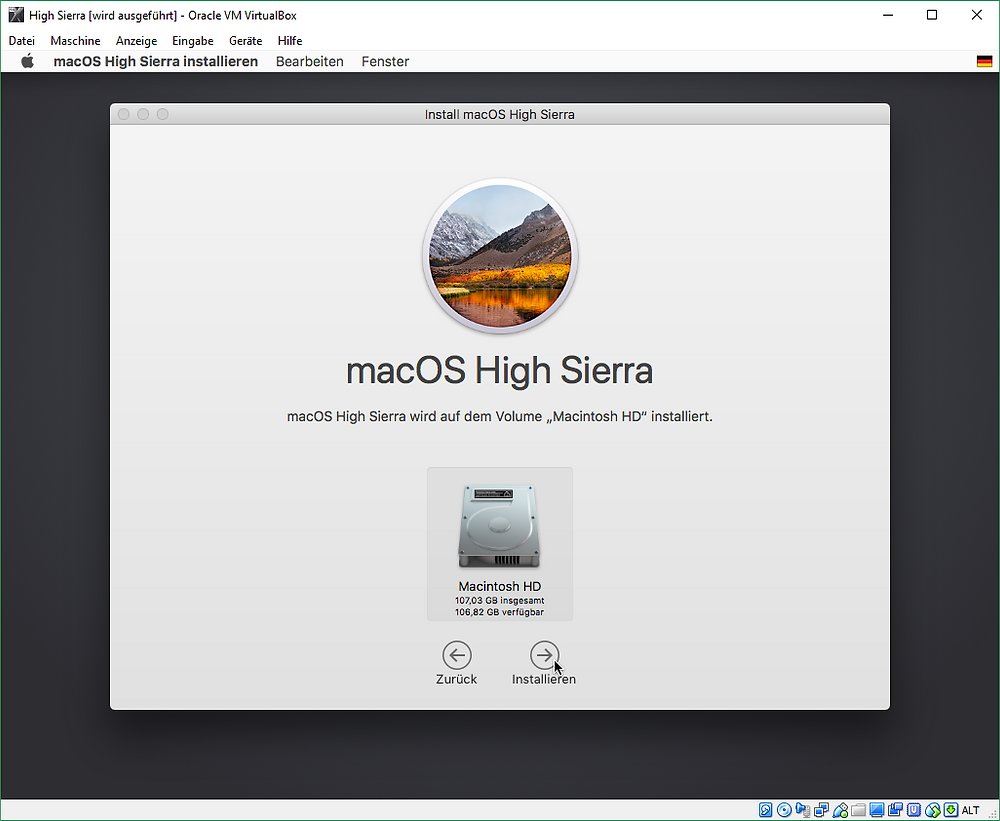The width and height of the screenshot is (1000, 821).
Task: Open the Fenster menu
Action: pyautogui.click(x=385, y=61)
